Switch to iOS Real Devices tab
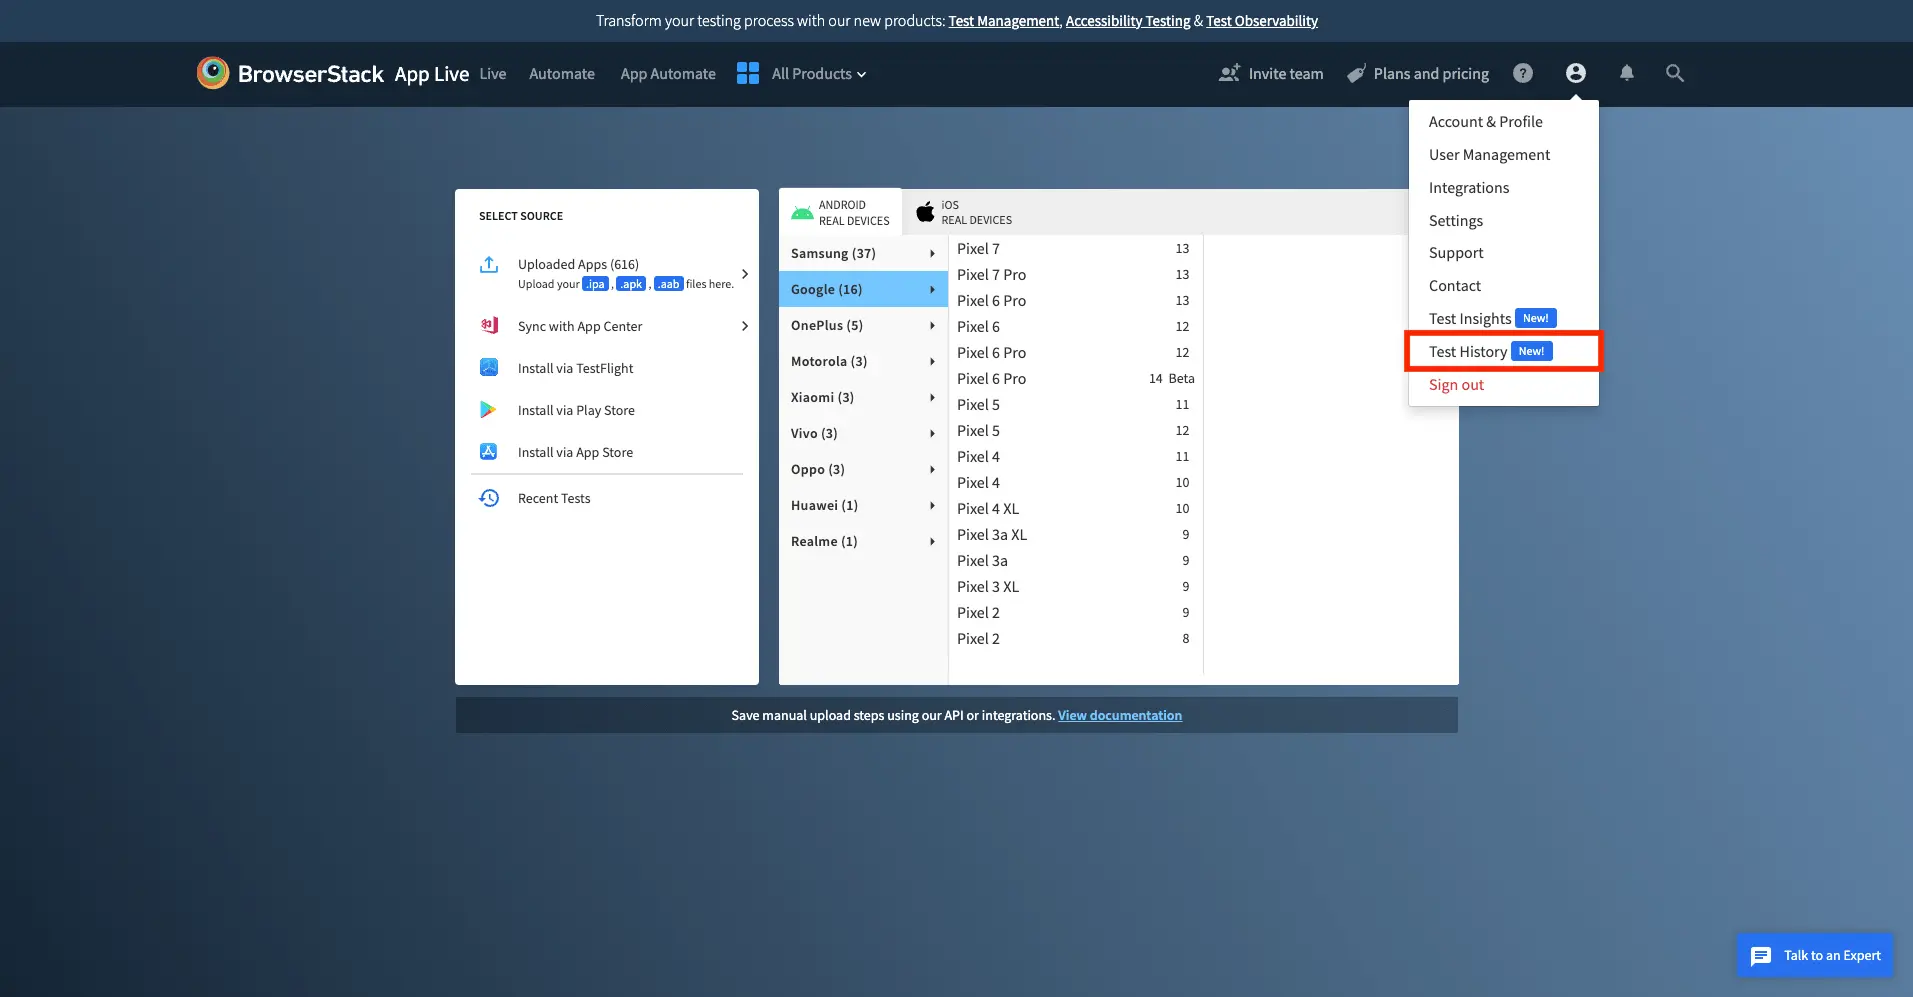Screen dimensions: 1913x997 coord(964,212)
